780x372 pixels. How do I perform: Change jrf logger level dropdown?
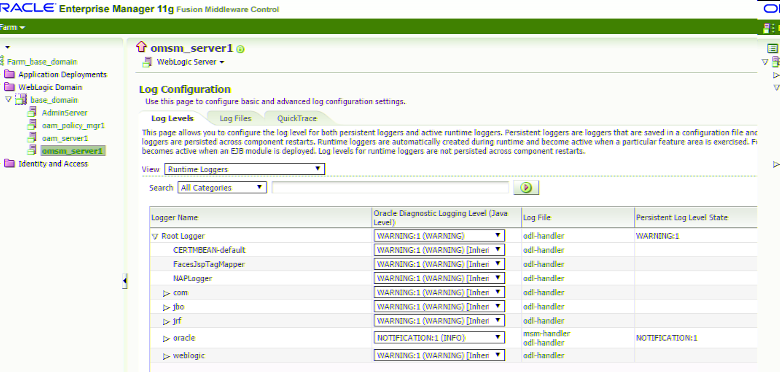tap(439, 321)
